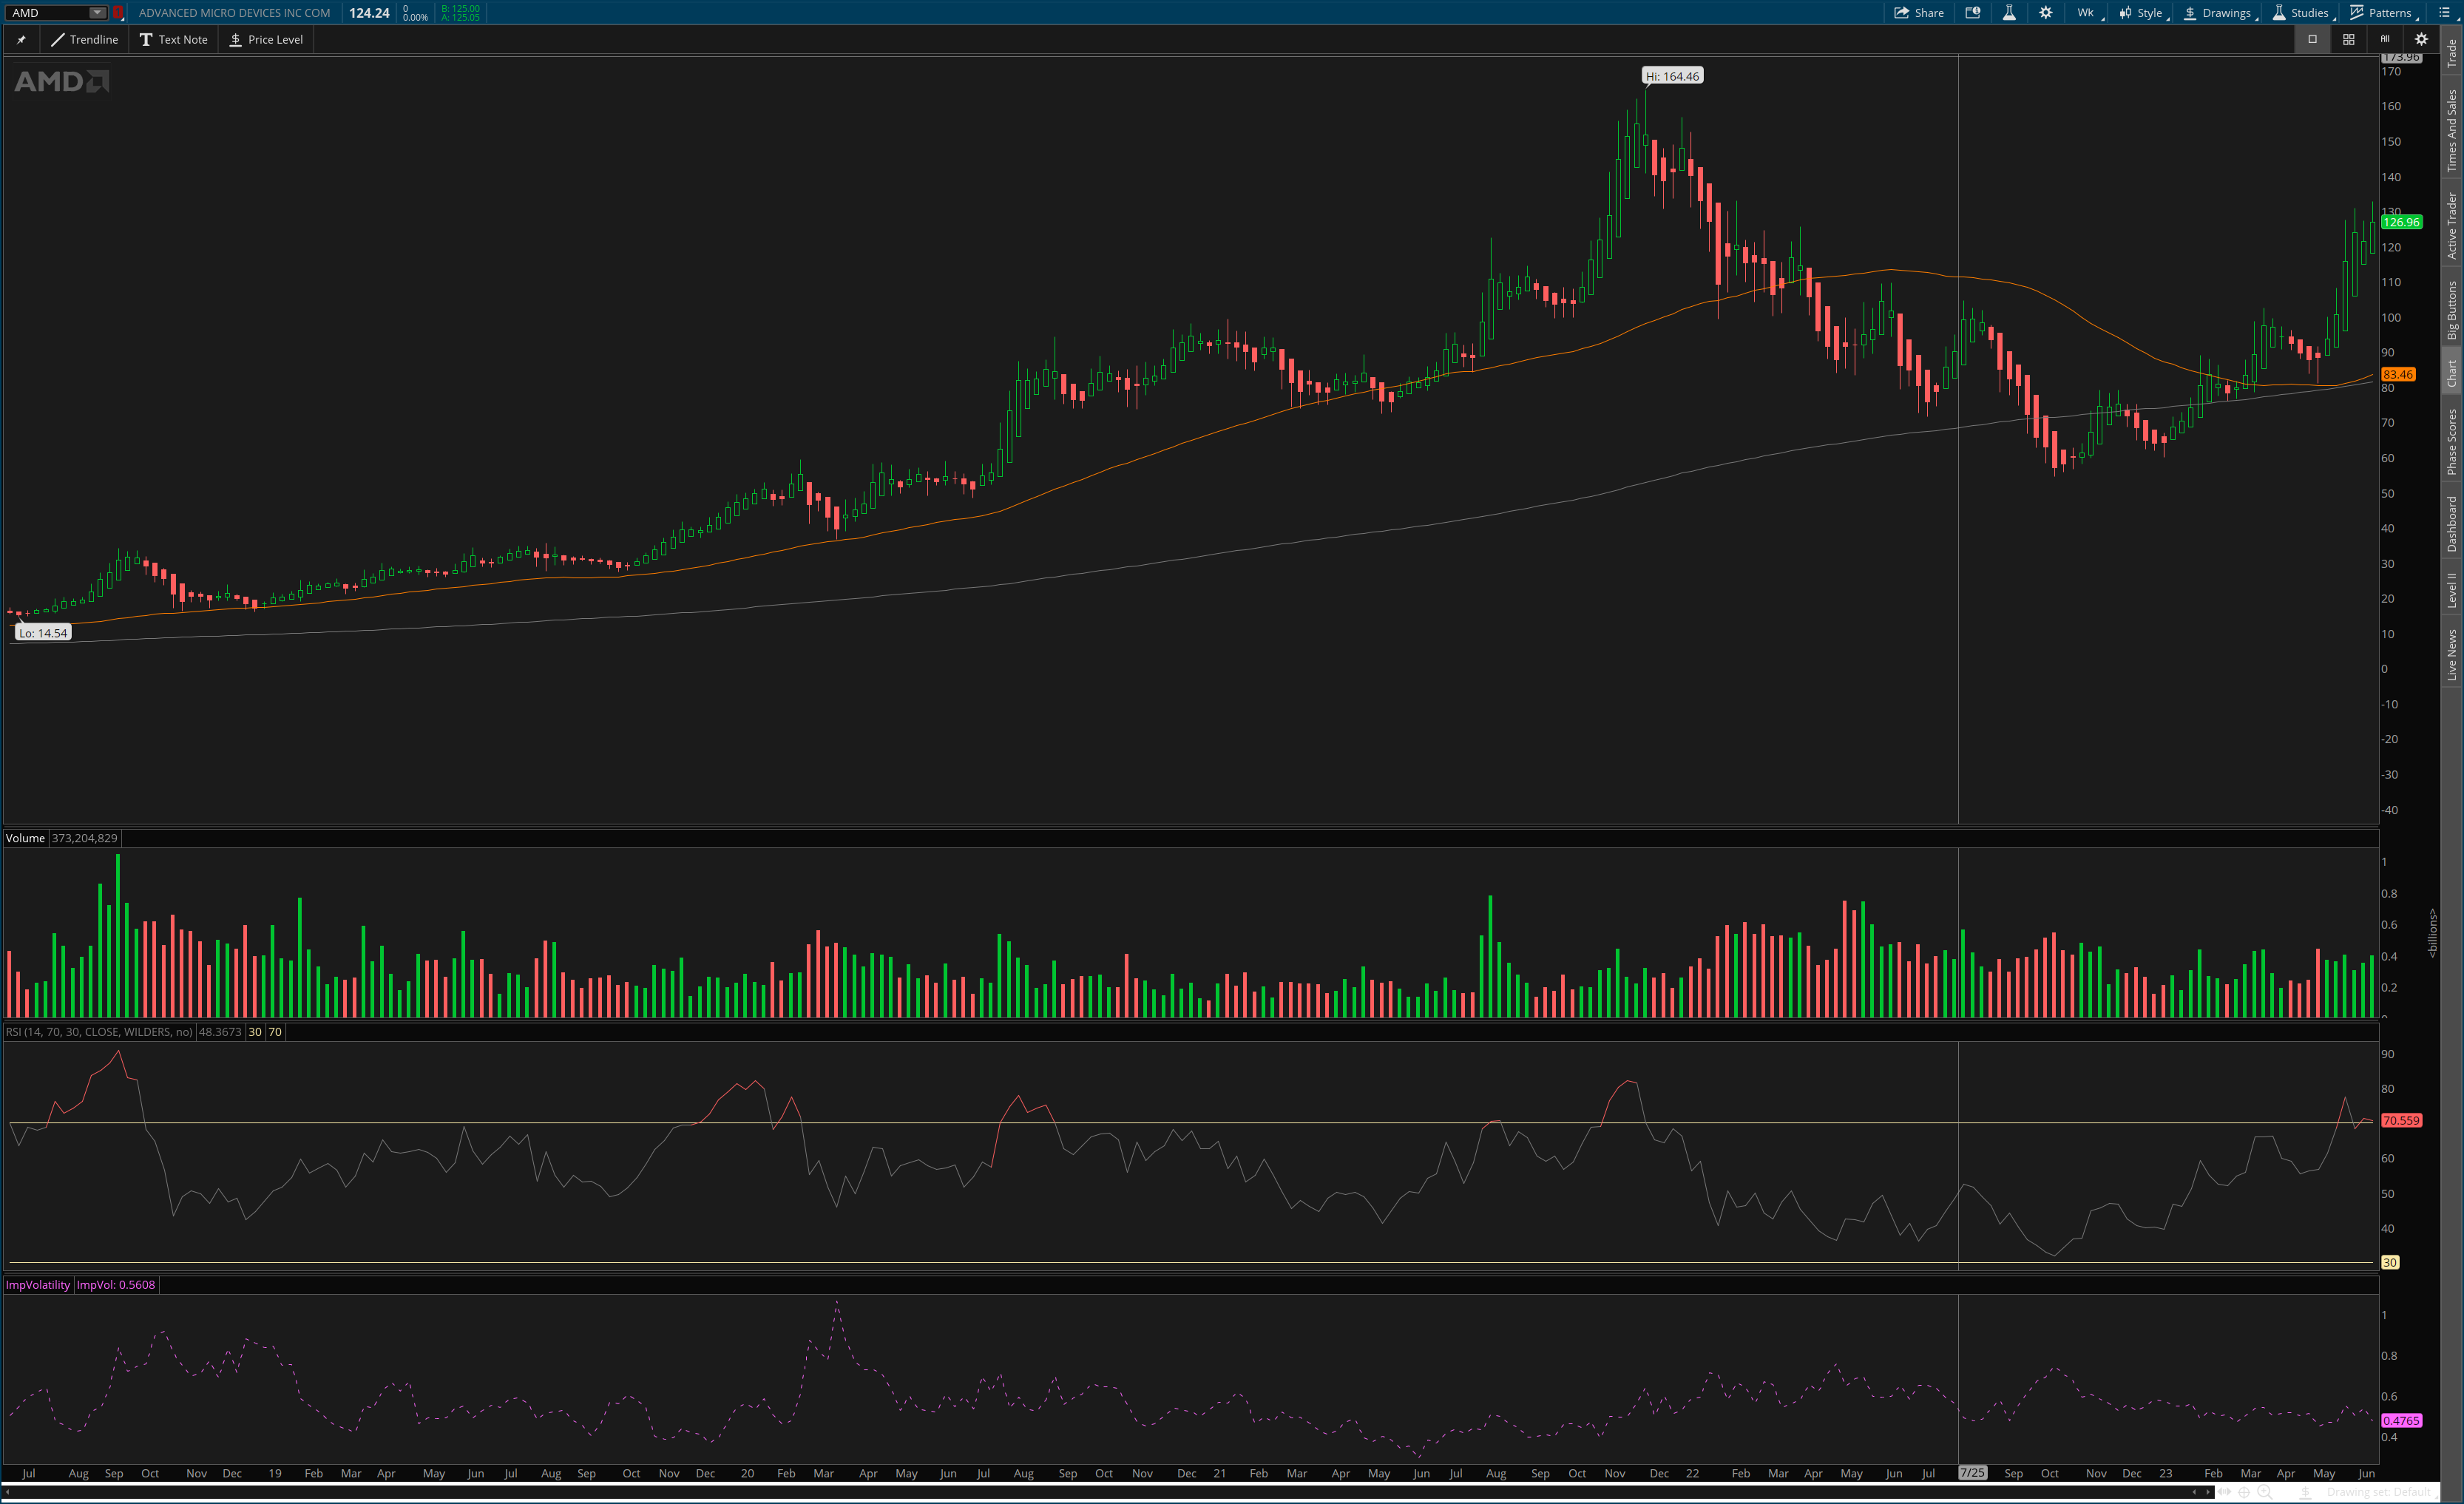Open the Drawings dropdown menu
The image size is (2464, 1504).
click(x=2219, y=13)
